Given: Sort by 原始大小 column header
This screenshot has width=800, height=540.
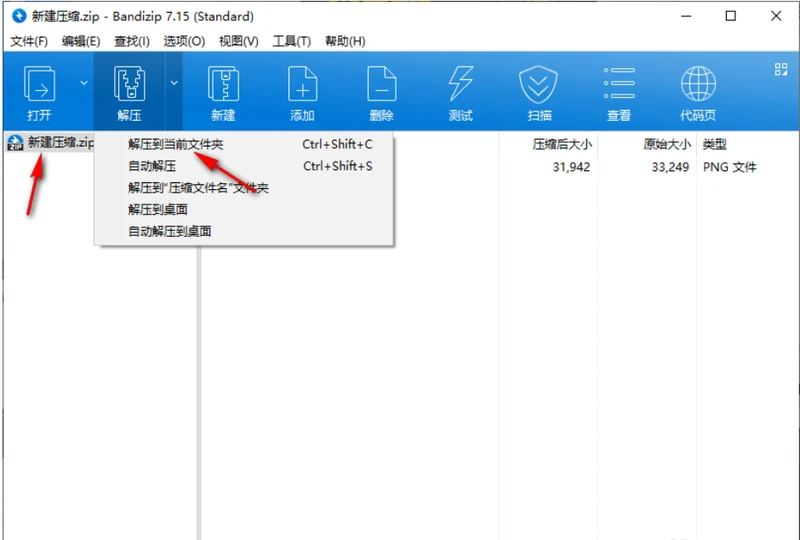Looking at the screenshot, I should 667,144.
